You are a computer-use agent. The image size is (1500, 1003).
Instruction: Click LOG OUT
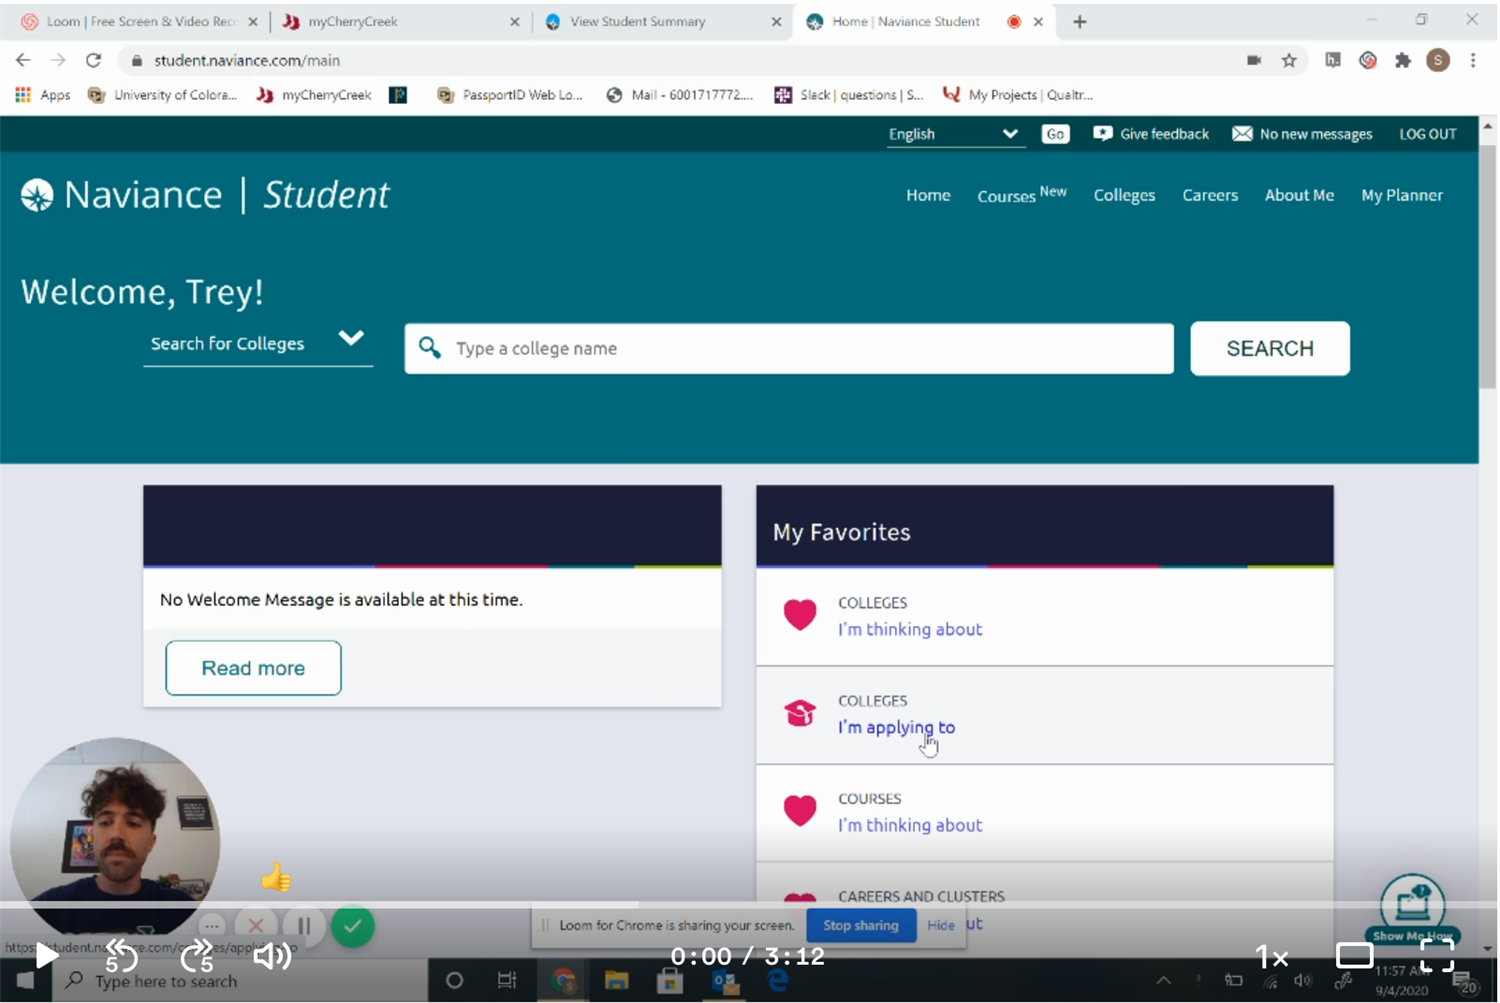tap(1427, 134)
